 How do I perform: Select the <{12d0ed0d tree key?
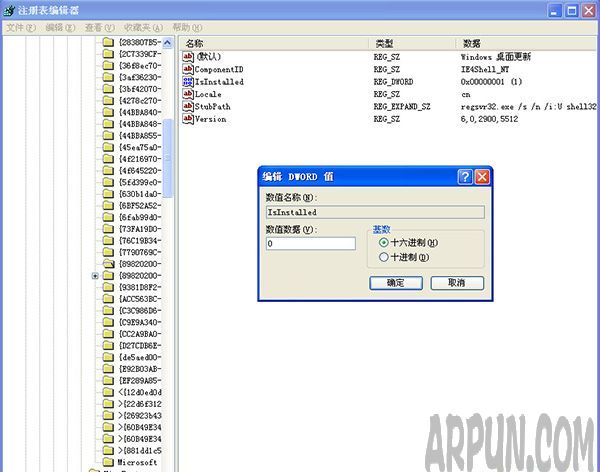click(x=140, y=392)
